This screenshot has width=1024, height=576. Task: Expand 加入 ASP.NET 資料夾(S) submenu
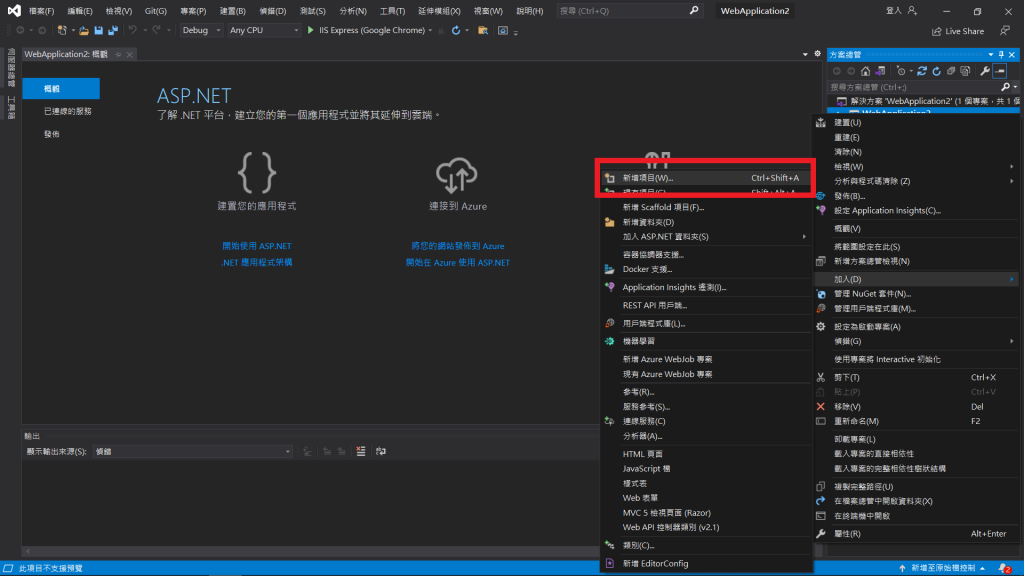[805, 236]
